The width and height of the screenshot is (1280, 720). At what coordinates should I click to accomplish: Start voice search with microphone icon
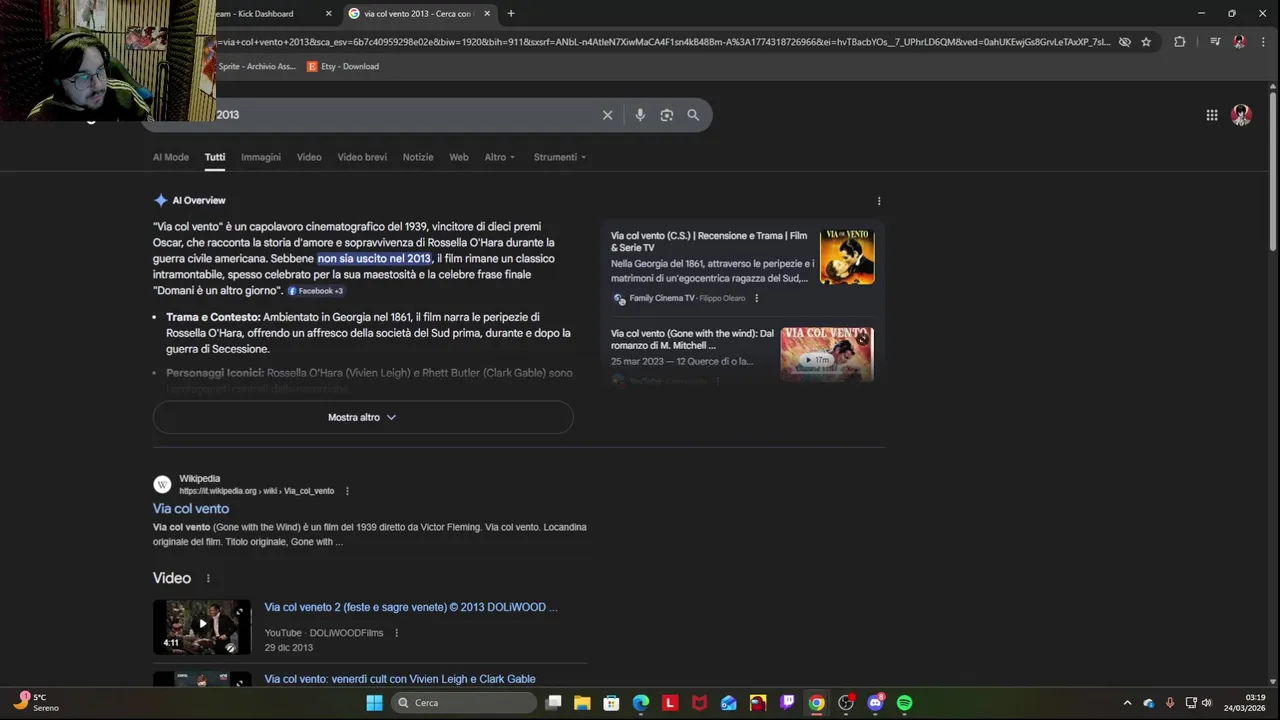pyautogui.click(x=640, y=115)
